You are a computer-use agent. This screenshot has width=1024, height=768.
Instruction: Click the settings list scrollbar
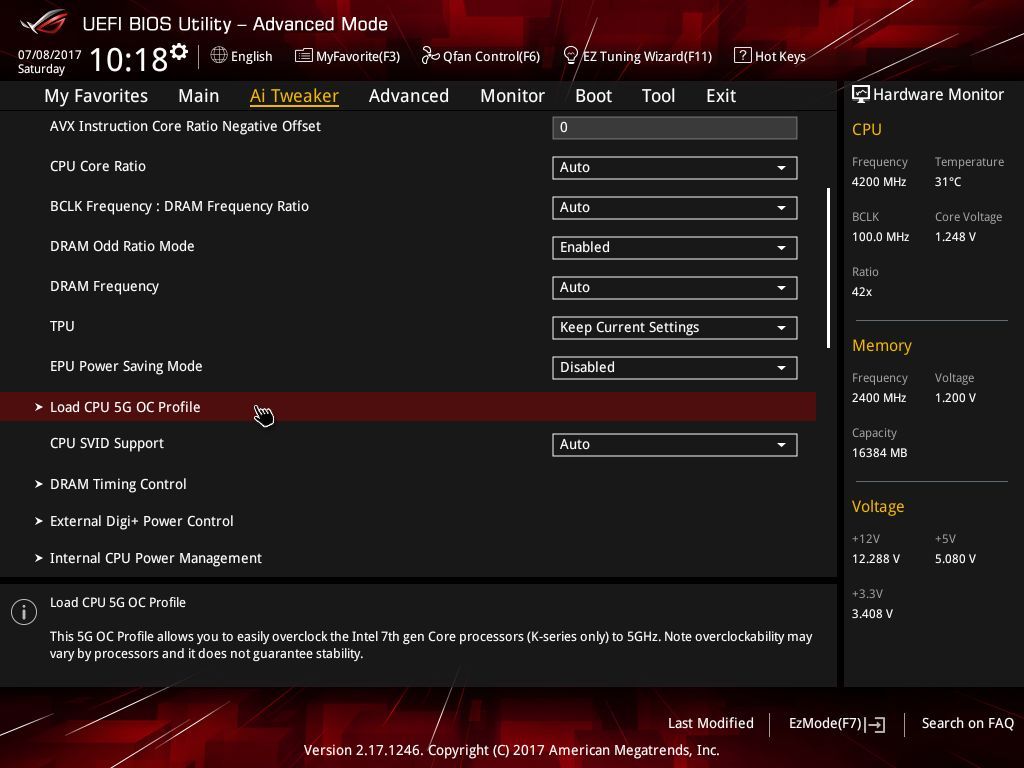tap(828, 268)
